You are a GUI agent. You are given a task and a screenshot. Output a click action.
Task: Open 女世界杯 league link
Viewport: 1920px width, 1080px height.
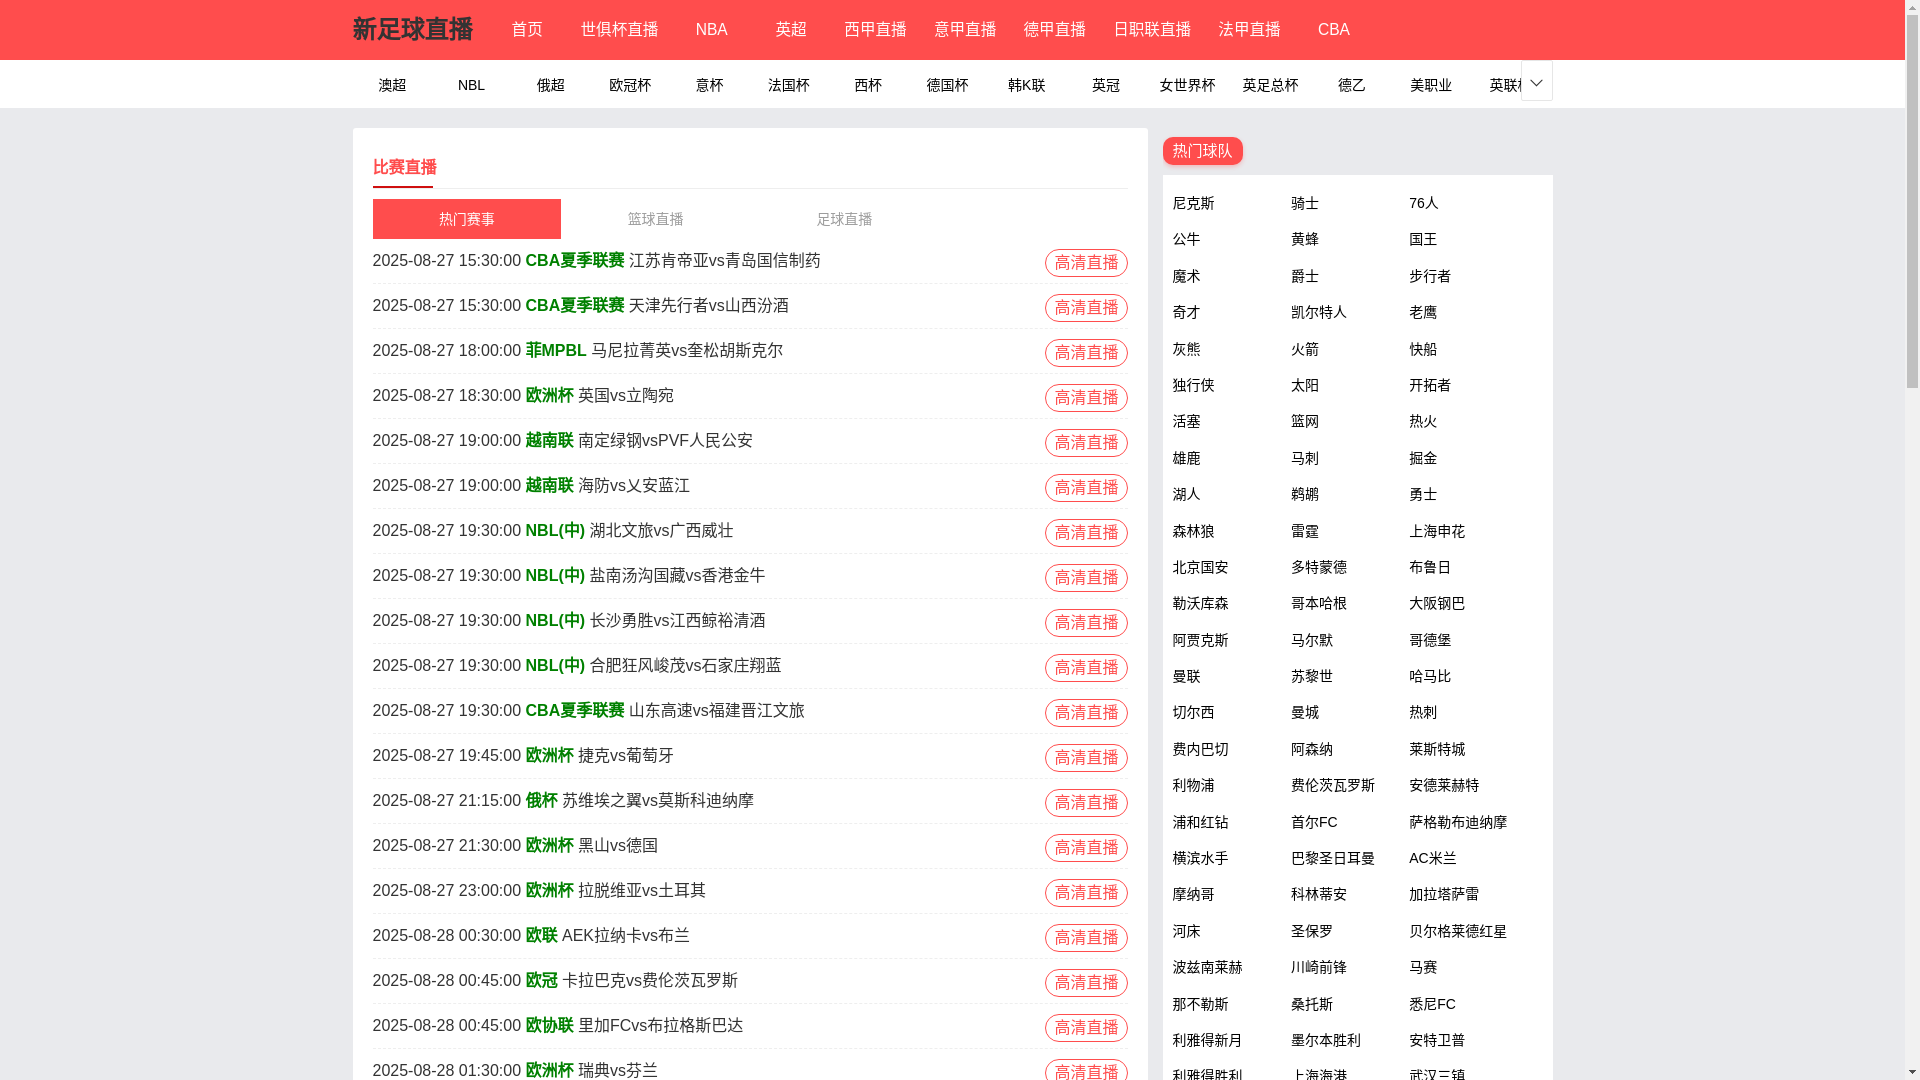click(x=1187, y=85)
